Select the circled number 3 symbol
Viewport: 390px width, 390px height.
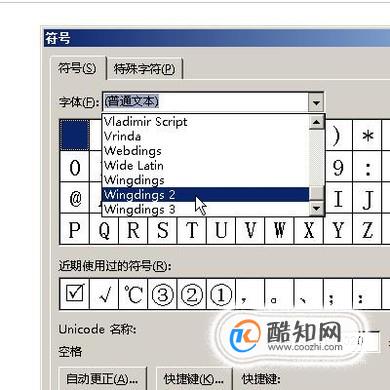coord(162,294)
